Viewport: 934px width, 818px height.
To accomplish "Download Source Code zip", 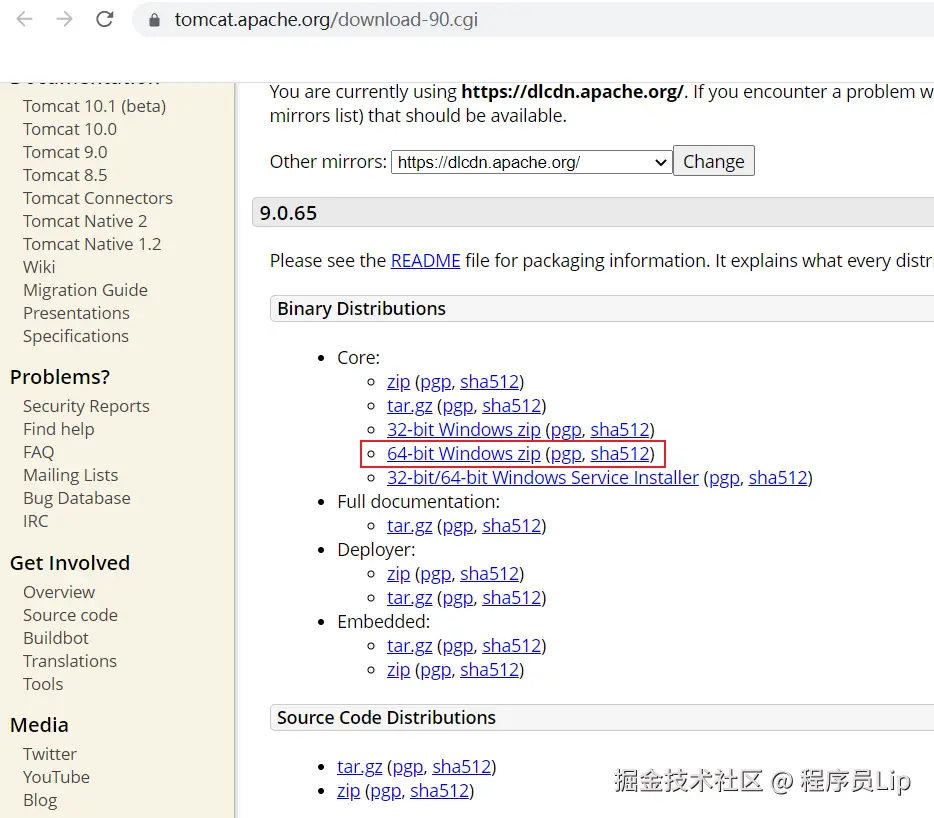I will (x=348, y=791).
